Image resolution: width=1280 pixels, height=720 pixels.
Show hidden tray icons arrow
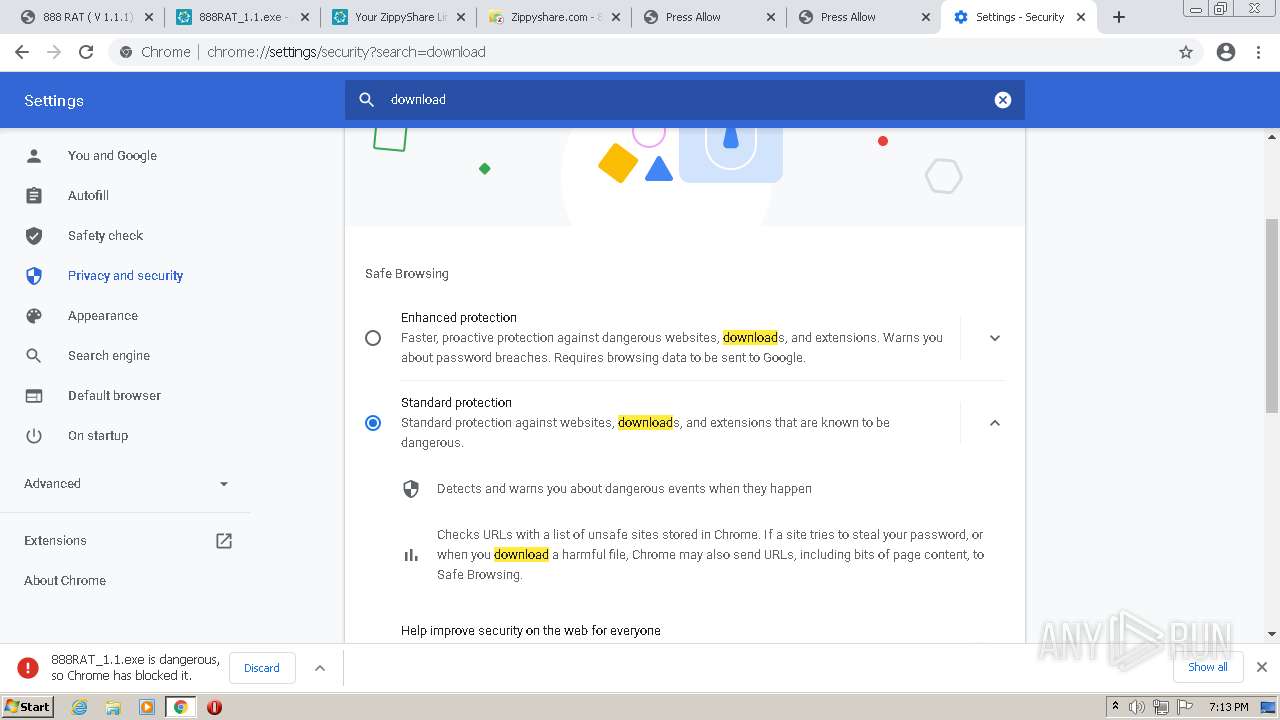1115,707
